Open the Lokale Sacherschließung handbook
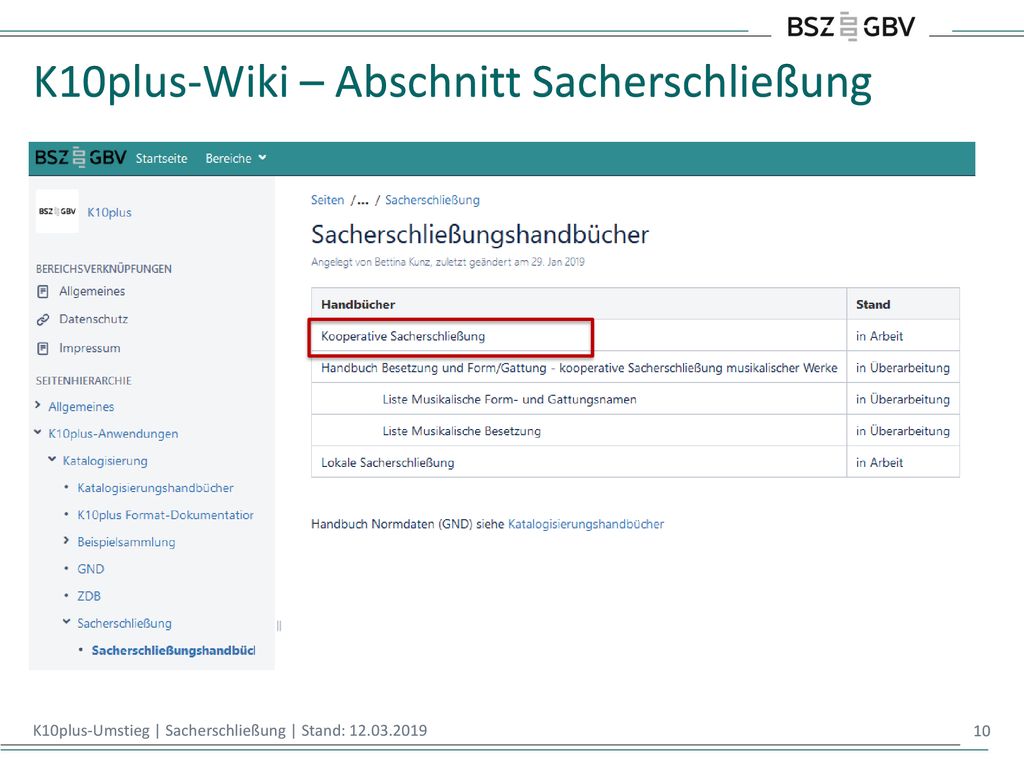The image size is (1024, 768). 387,462
